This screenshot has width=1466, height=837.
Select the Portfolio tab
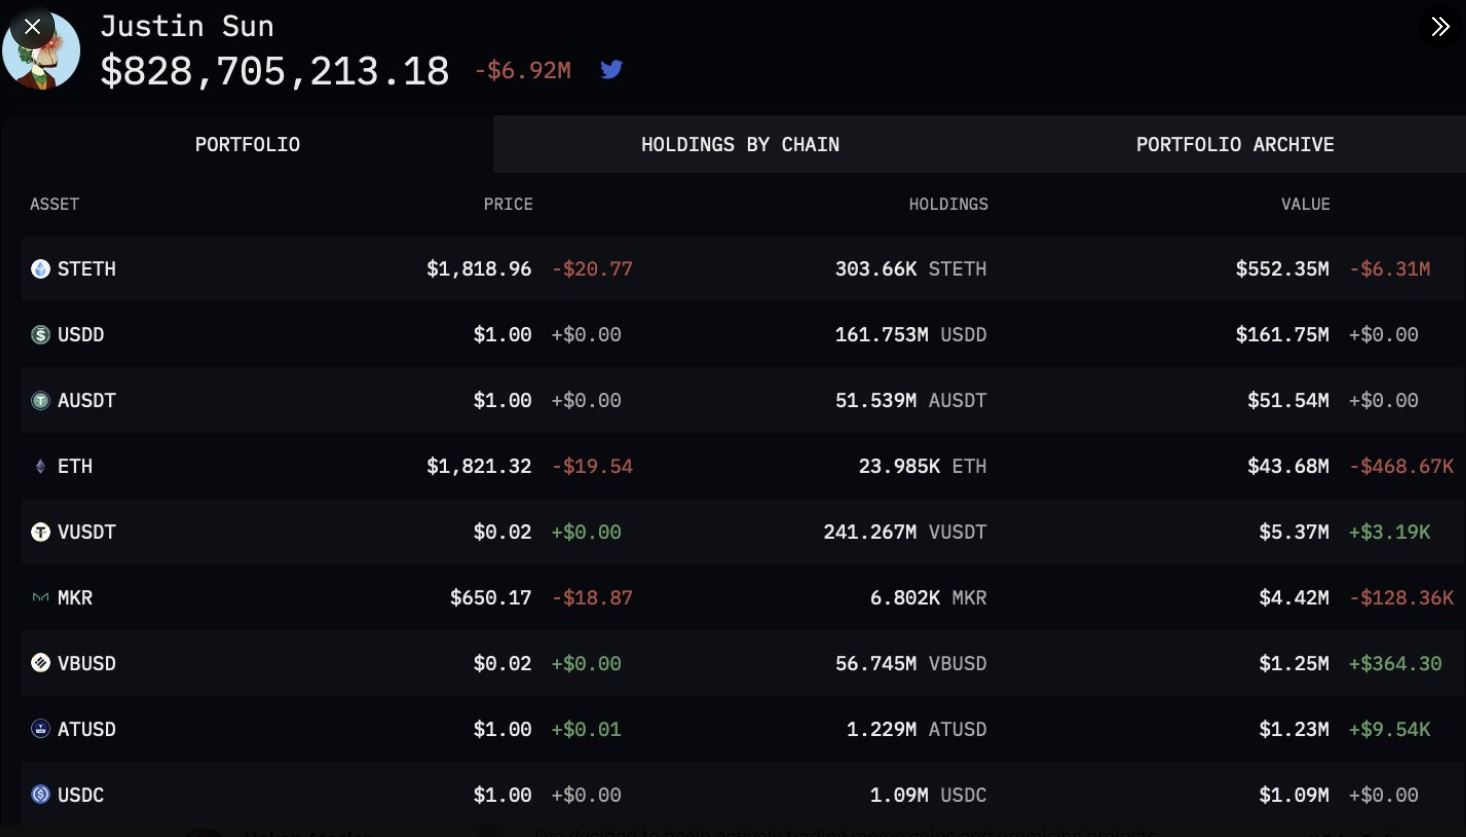(247, 144)
